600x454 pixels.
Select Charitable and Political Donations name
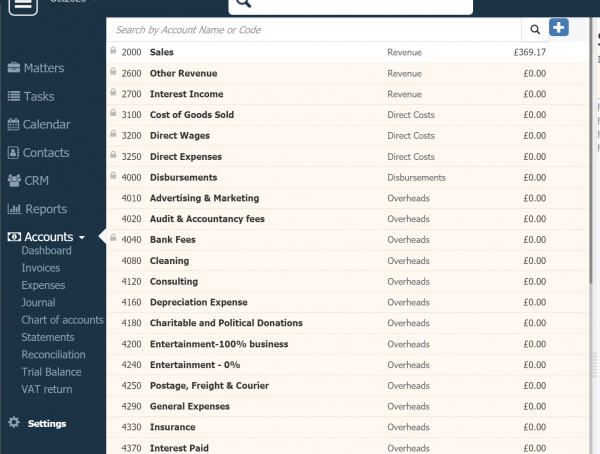point(226,323)
